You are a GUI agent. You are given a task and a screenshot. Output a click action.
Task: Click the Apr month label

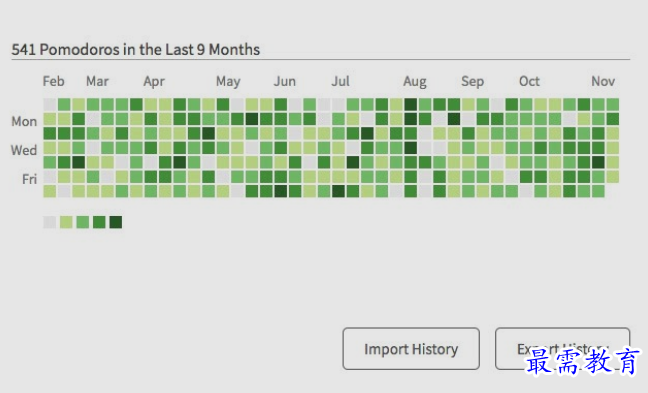pos(154,82)
